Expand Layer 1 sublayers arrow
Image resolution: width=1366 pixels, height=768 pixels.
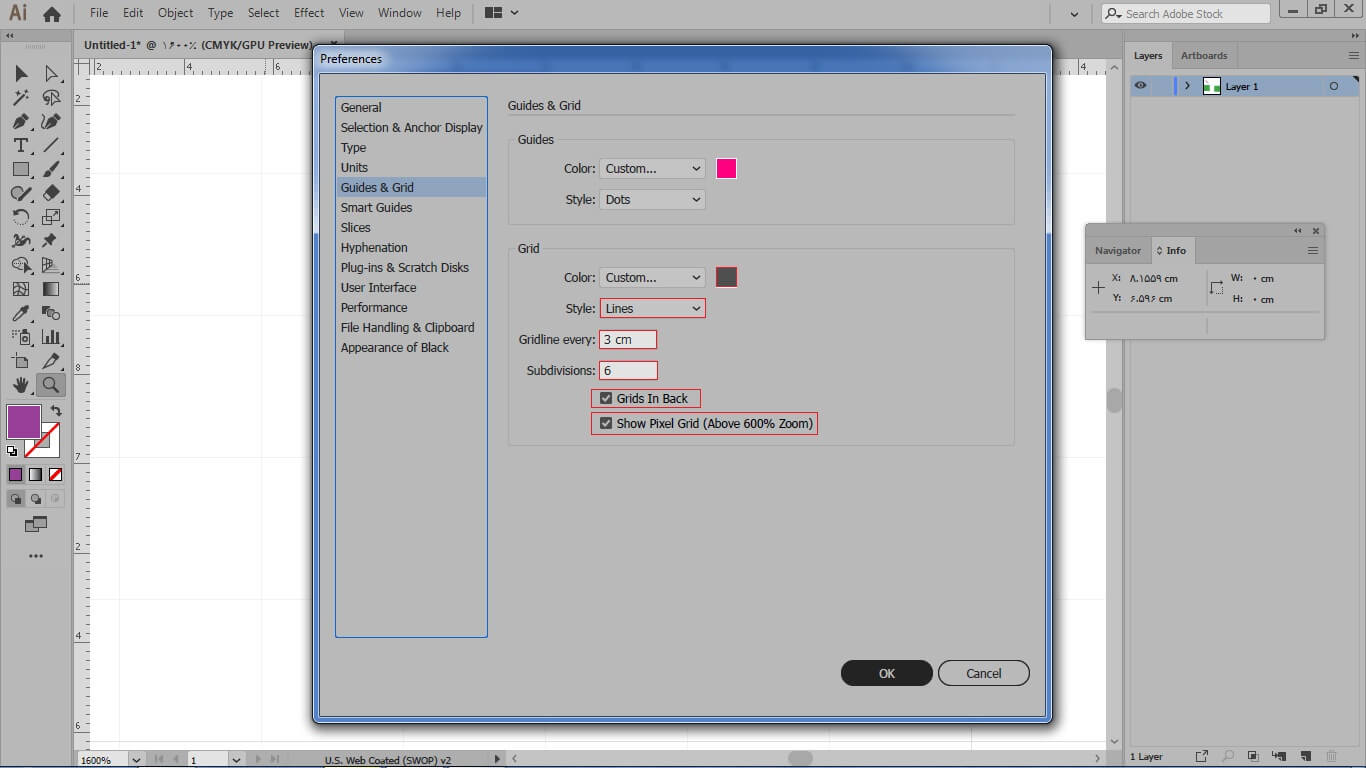tap(1187, 86)
